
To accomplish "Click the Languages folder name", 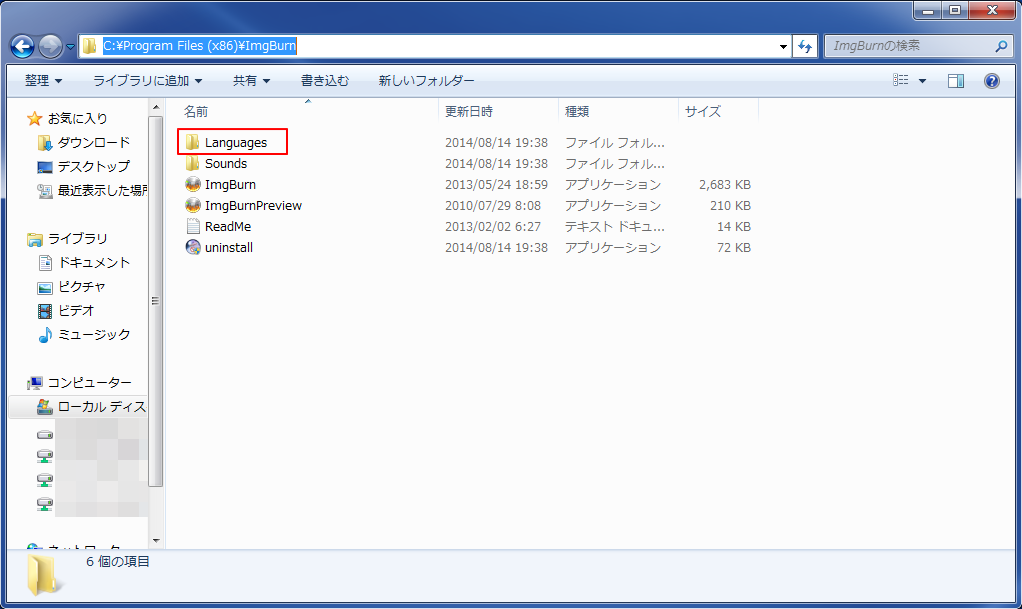I will pos(236,143).
